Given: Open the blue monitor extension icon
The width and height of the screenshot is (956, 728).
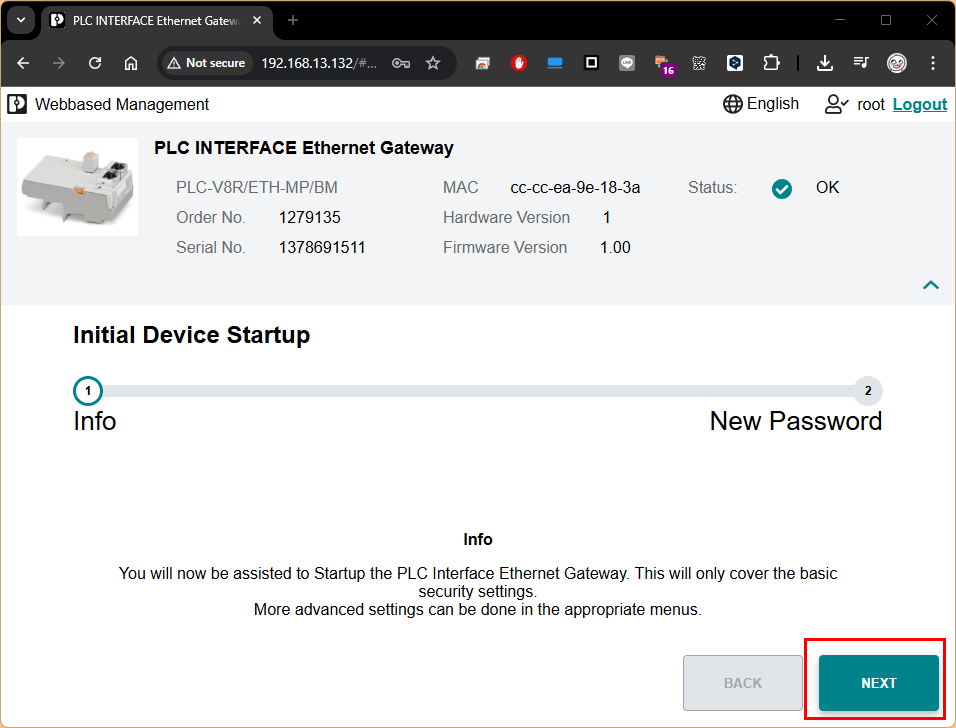Looking at the screenshot, I should click(x=555, y=63).
